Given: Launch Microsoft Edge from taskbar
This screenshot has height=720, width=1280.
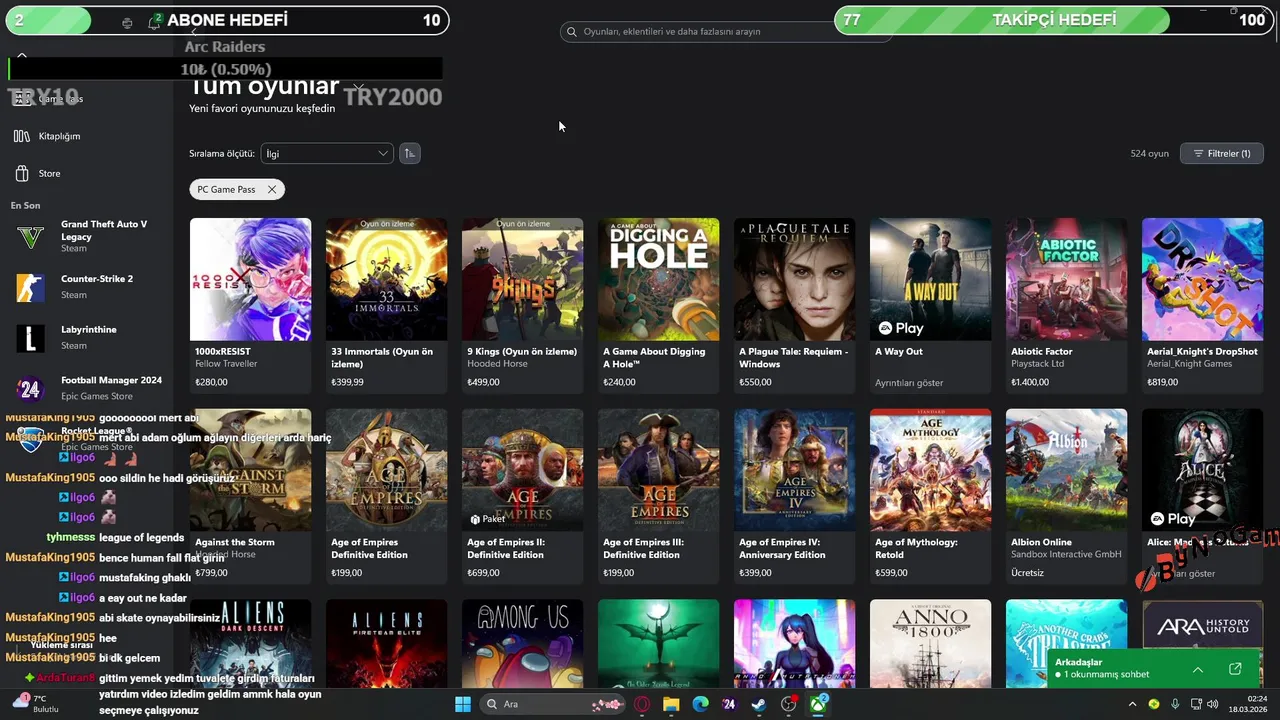Looking at the screenshot, I should click(x=700, y=704).
